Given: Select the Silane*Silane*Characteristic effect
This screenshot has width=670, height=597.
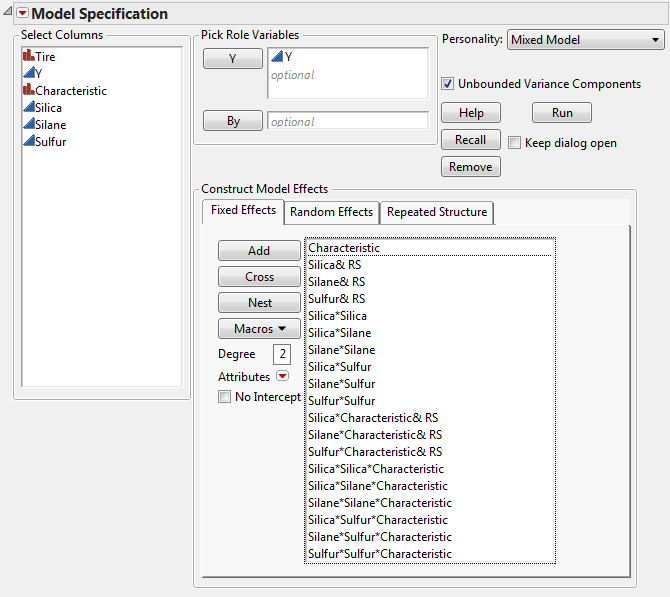Looking at the screenshot, I should click(x=430, y=503).
